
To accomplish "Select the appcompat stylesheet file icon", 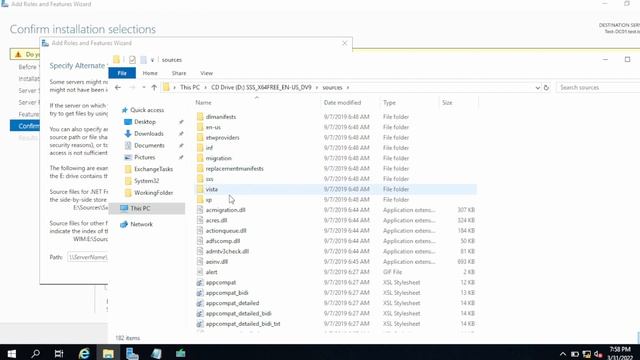I will (x=200, y=282).
